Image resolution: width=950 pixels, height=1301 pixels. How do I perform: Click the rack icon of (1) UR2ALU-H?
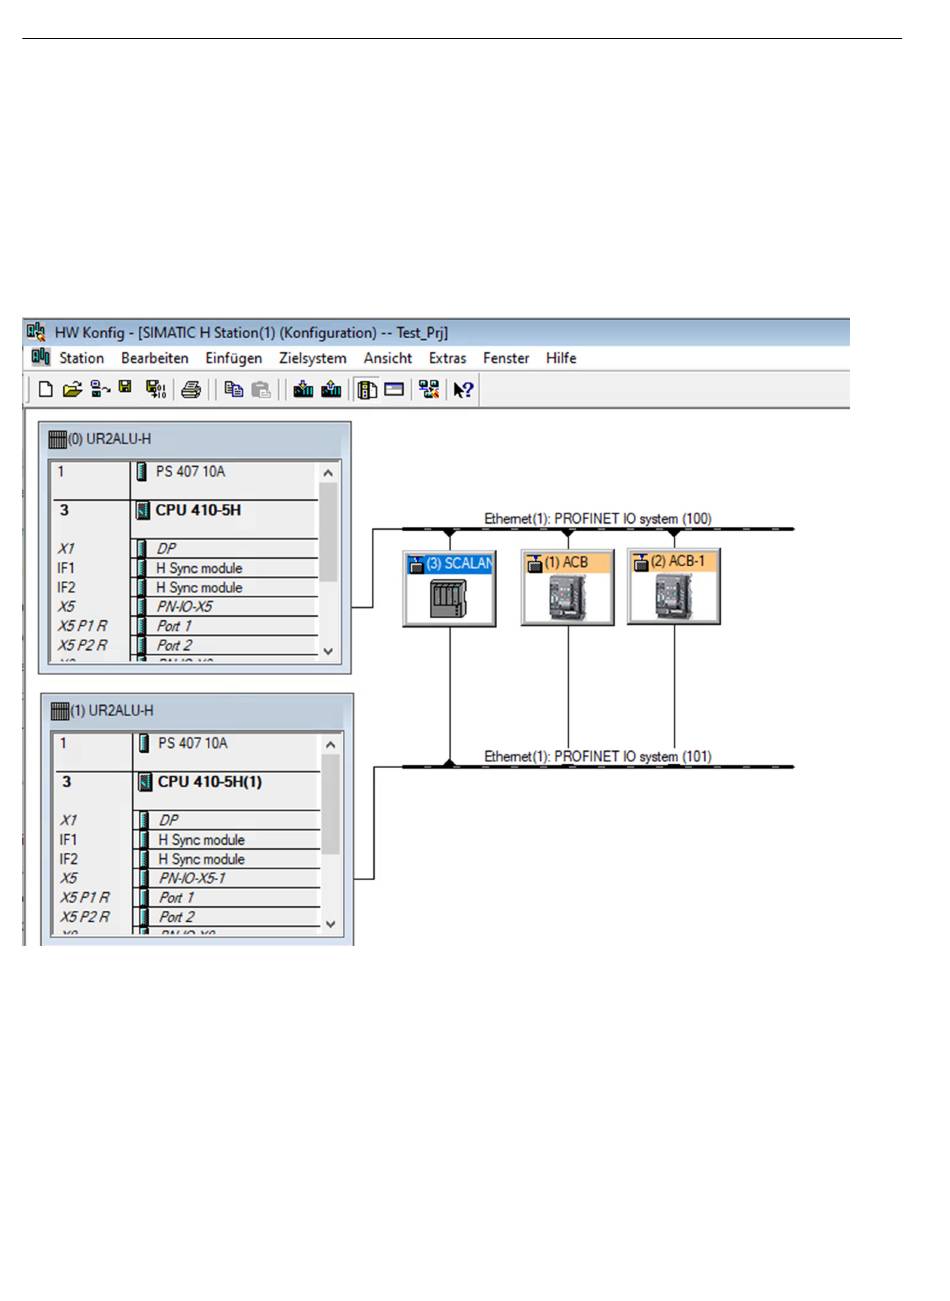(x=60, y=711)
